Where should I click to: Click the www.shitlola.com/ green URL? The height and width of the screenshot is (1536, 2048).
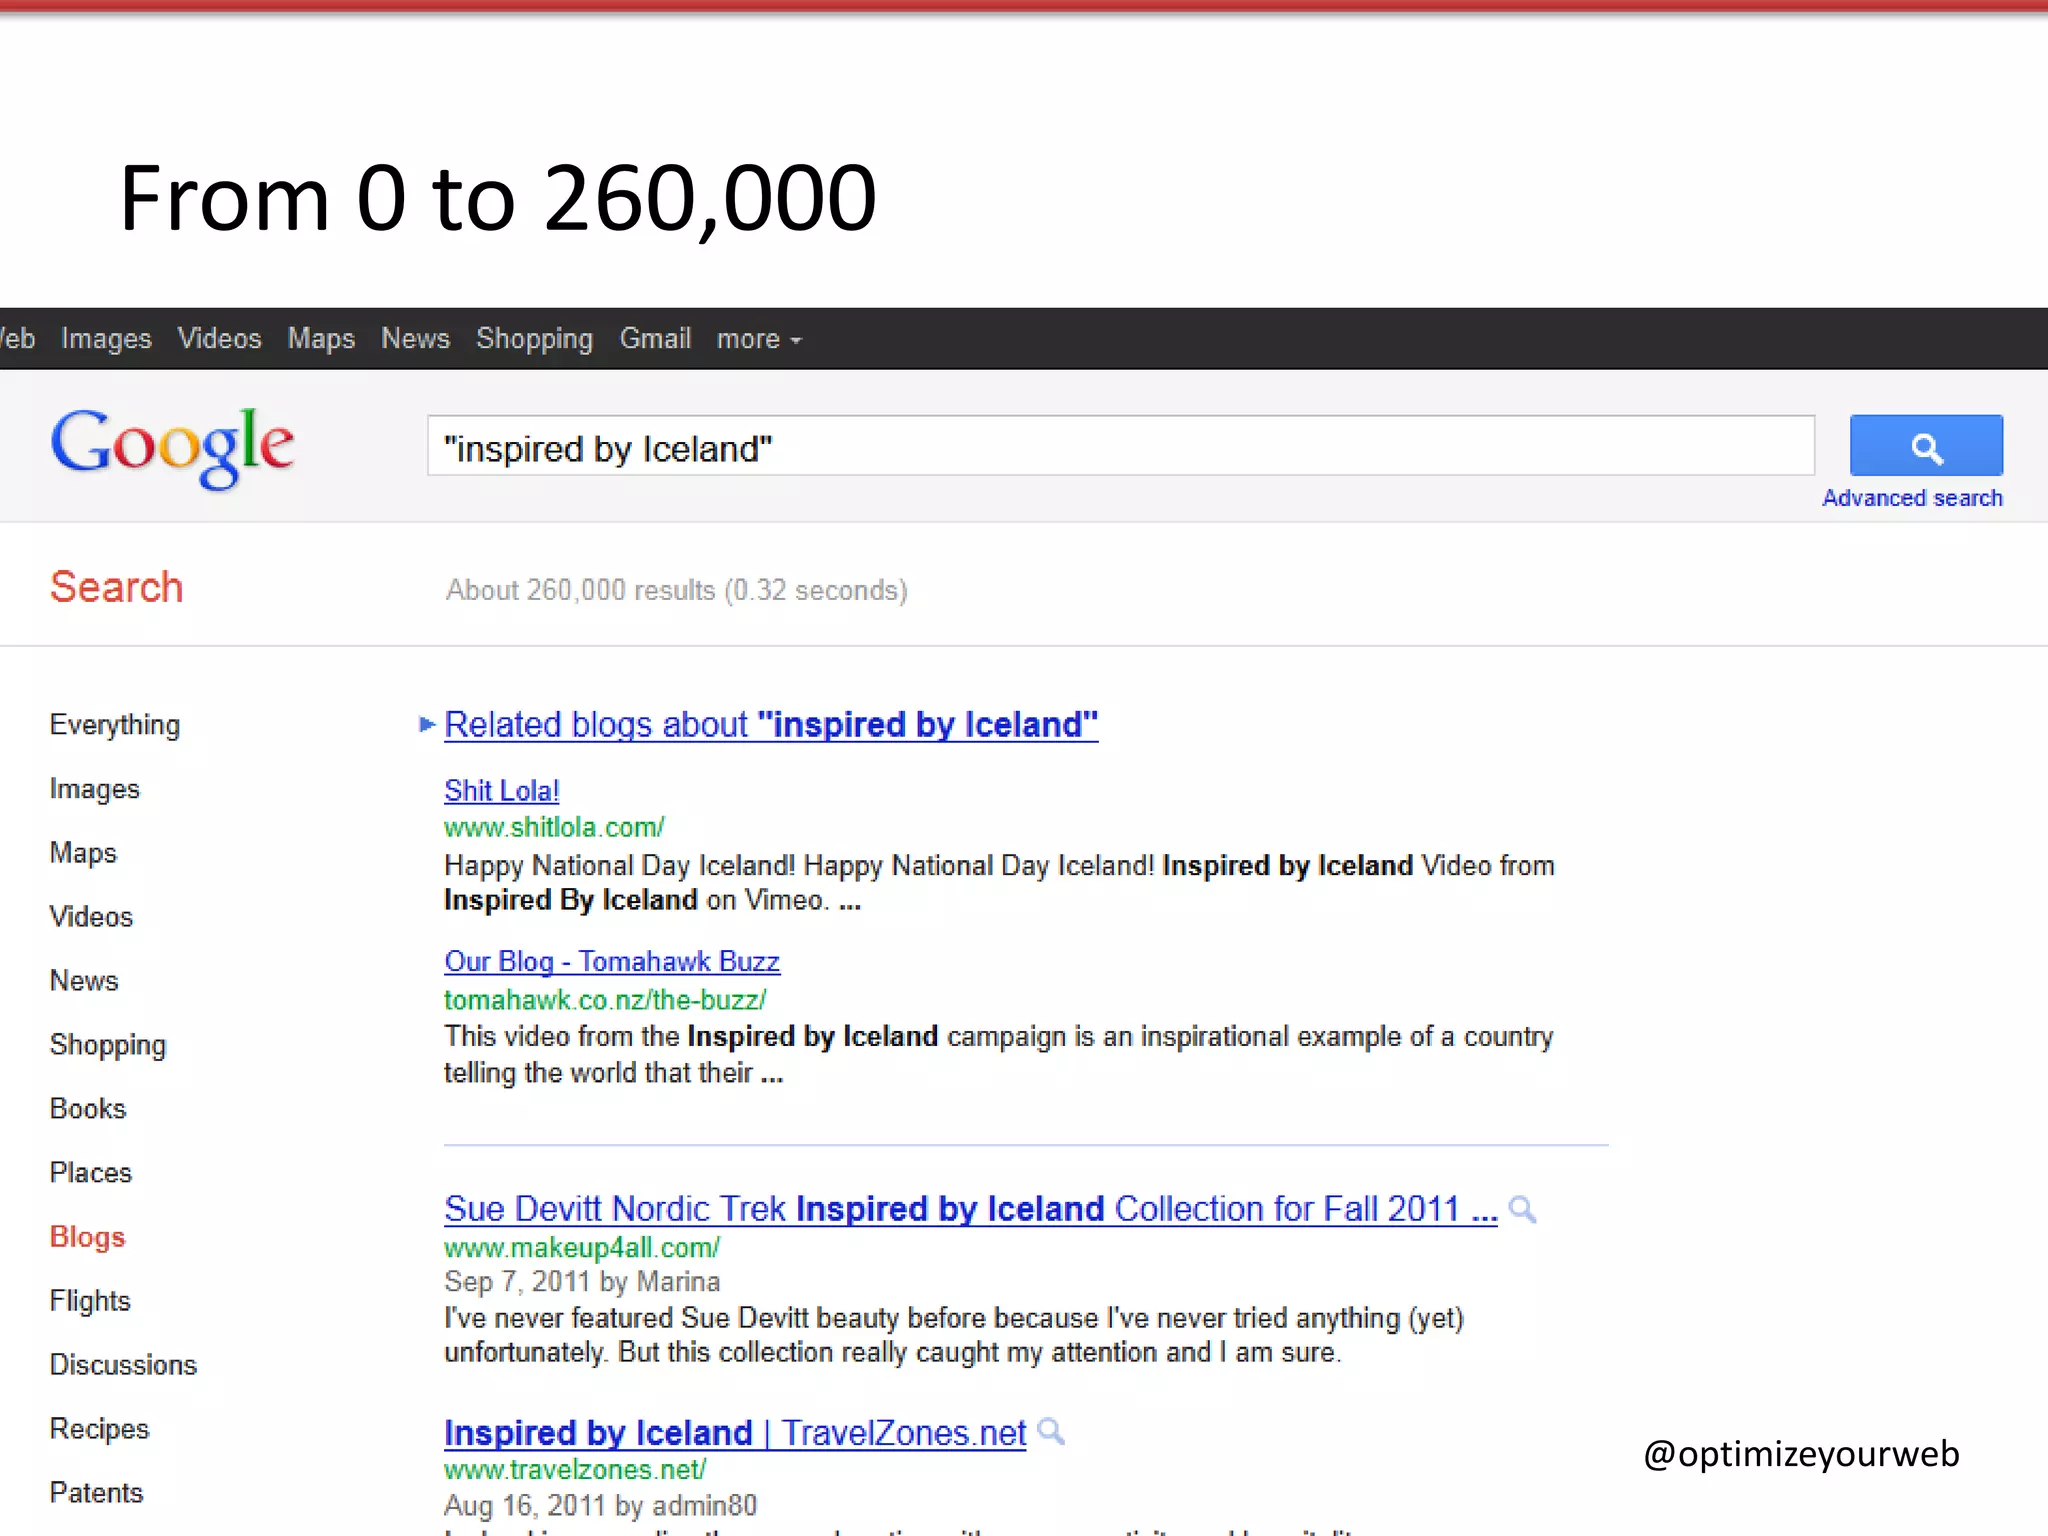[554, 828]
